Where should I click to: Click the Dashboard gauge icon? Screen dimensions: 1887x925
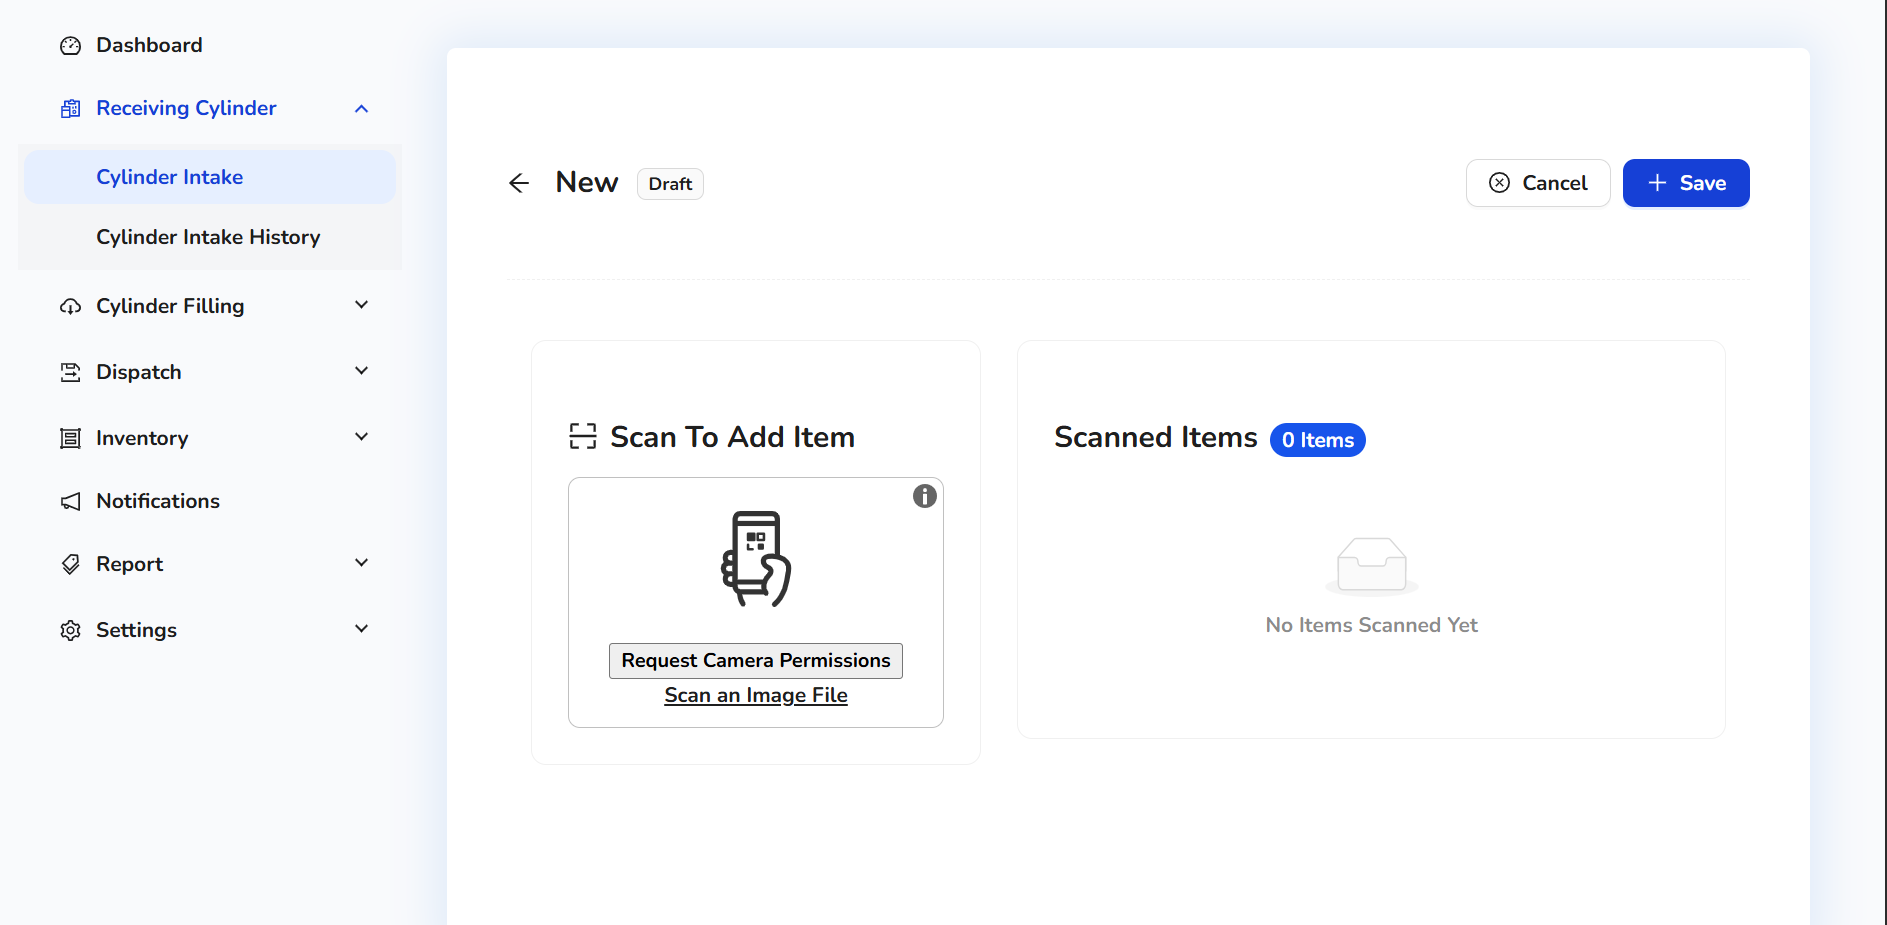[70, 46]
